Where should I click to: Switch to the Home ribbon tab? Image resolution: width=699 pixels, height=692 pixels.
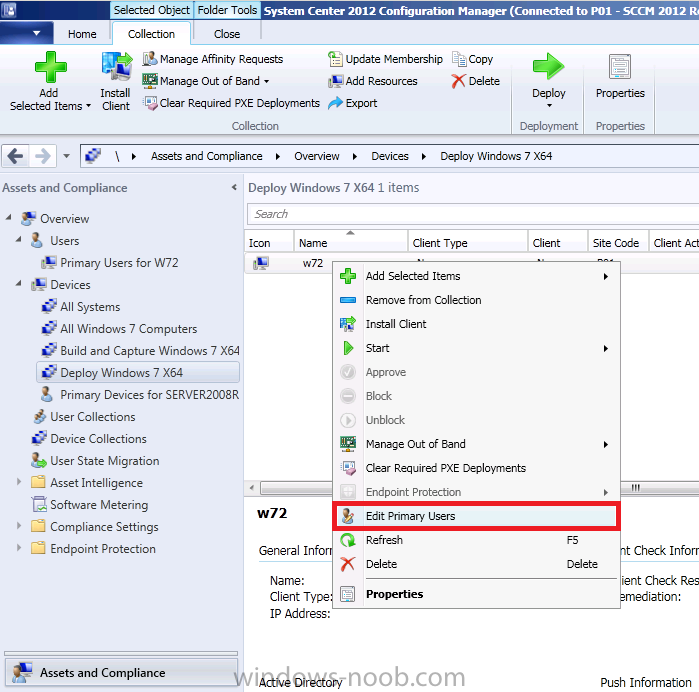(82, 34)
